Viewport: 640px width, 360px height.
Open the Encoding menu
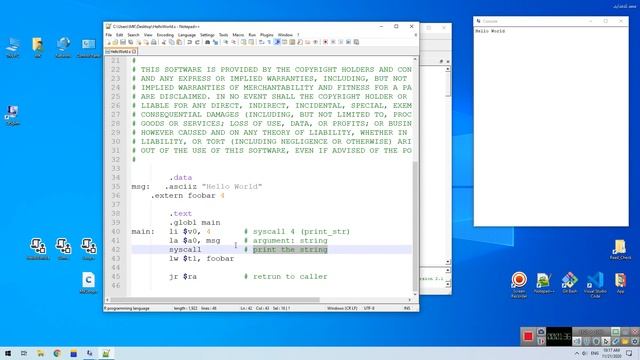pos(165,35)
